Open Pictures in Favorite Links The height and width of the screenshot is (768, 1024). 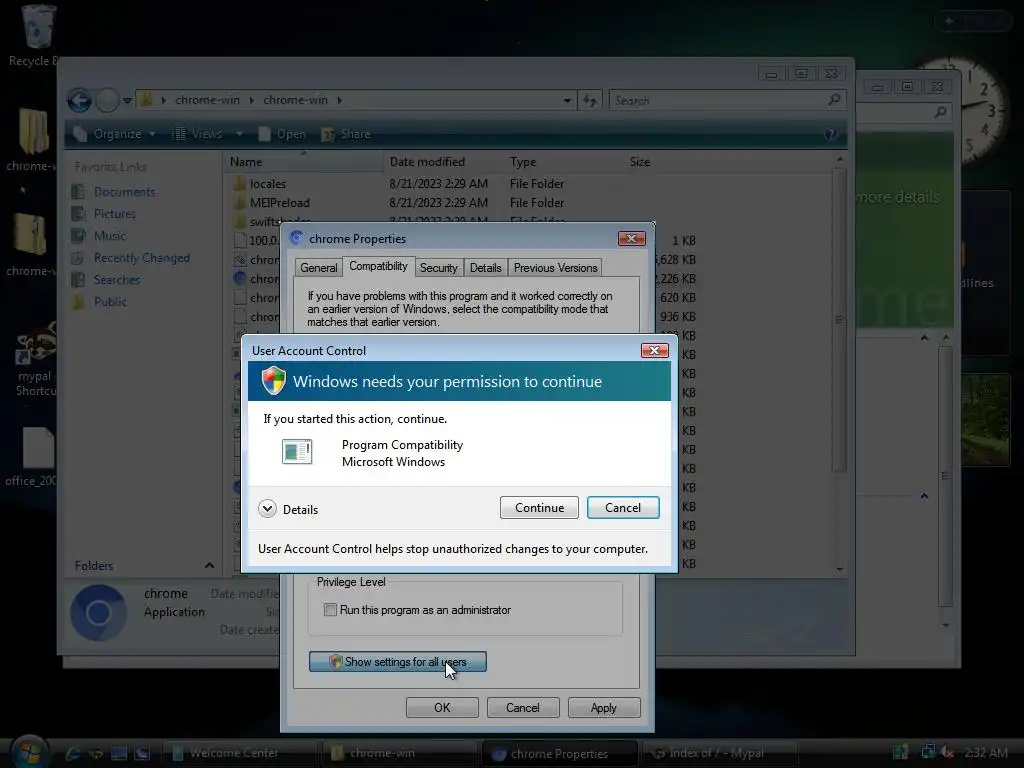coord(114,214)
